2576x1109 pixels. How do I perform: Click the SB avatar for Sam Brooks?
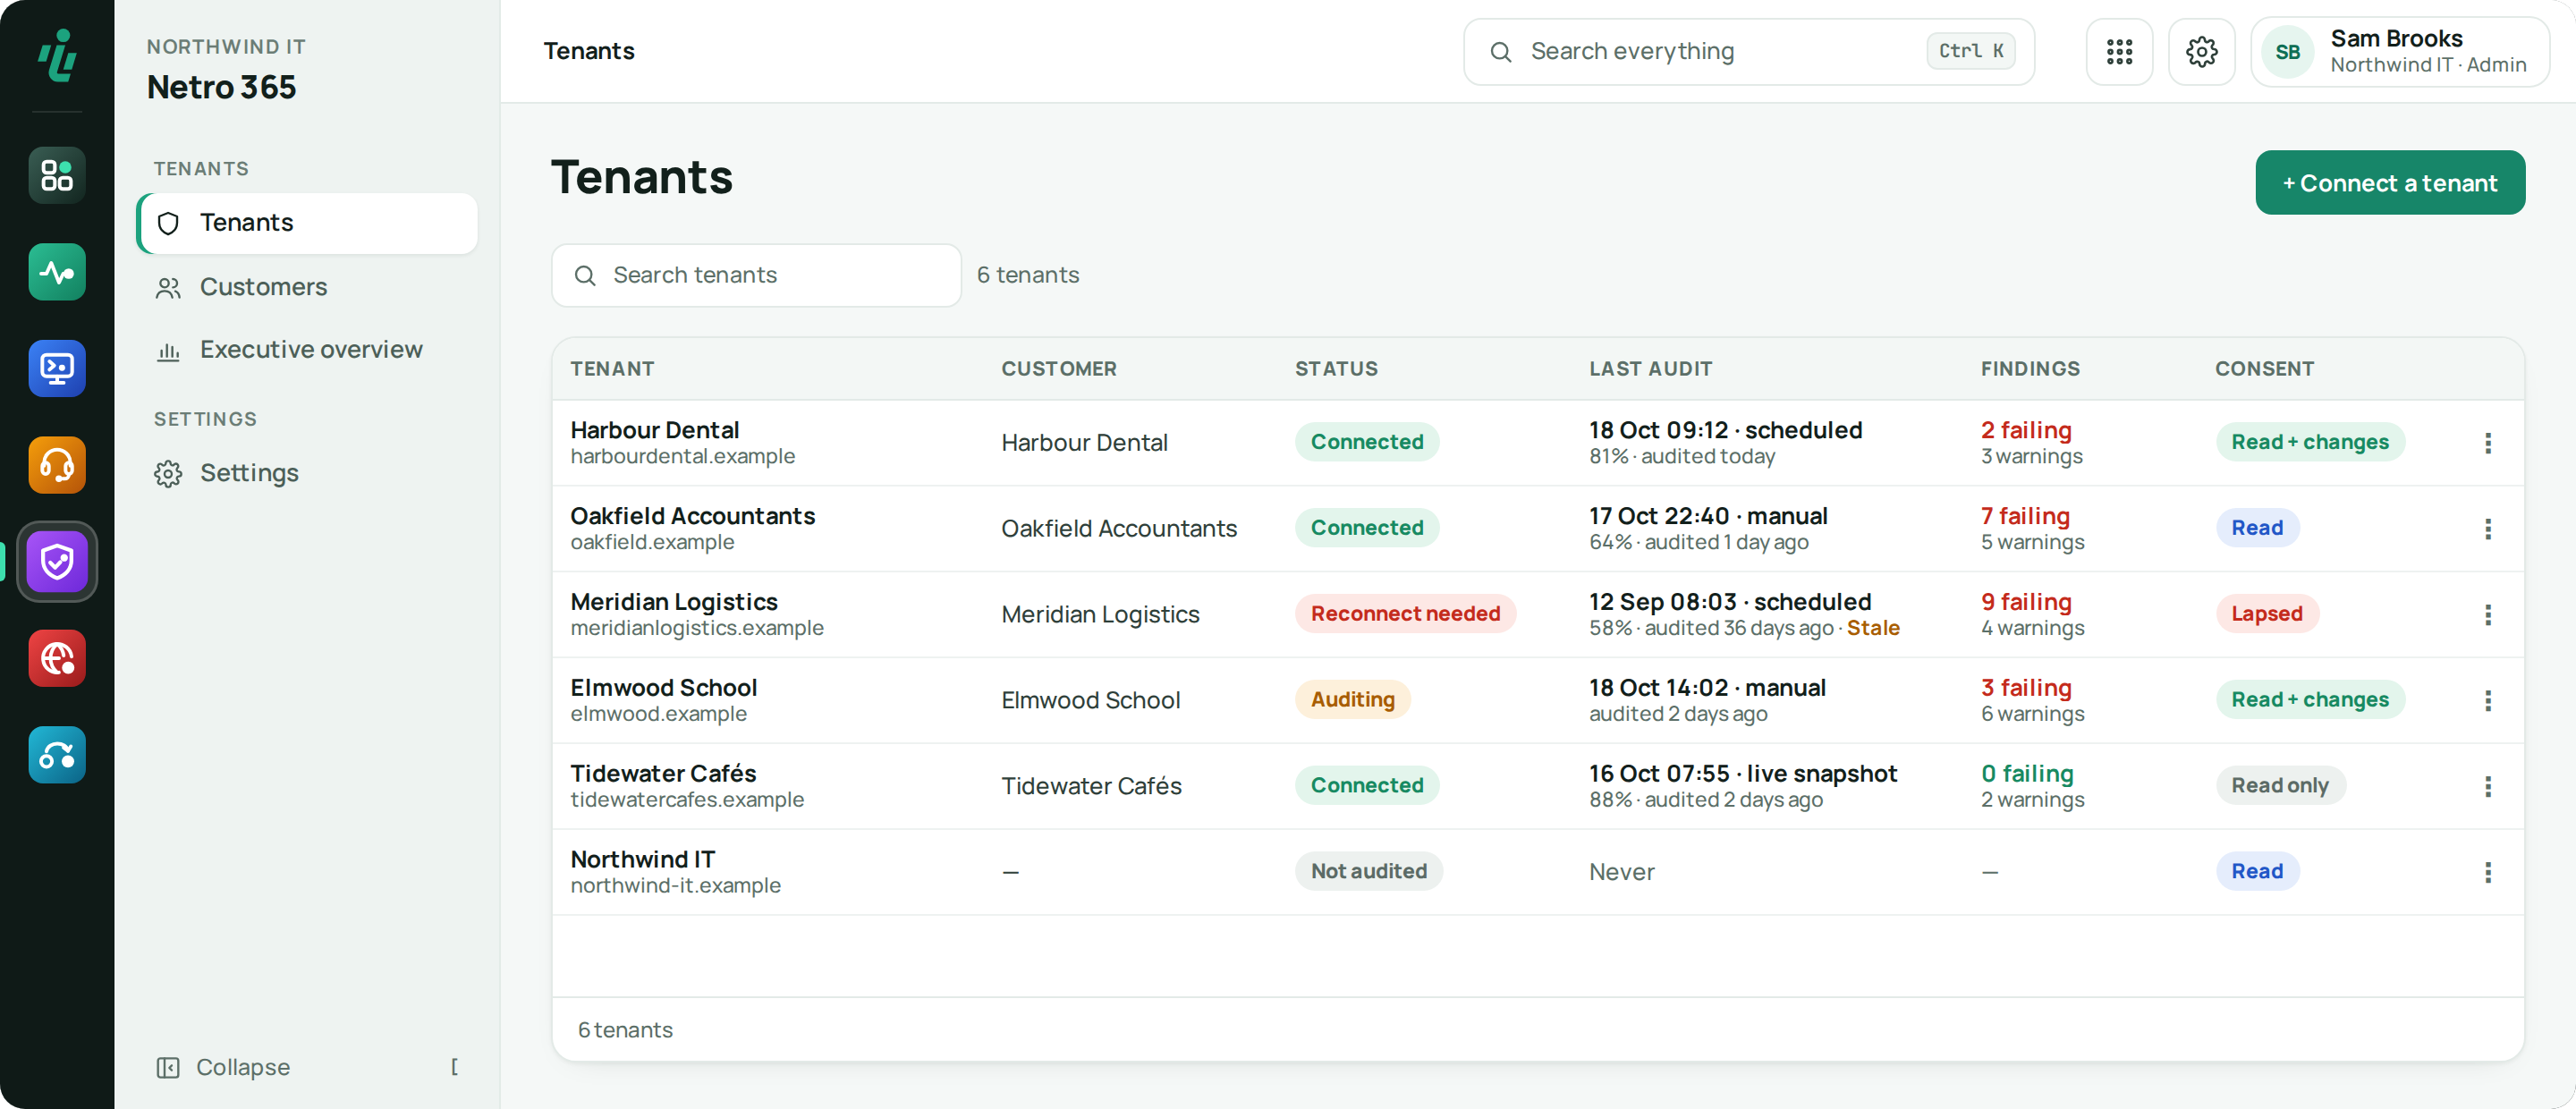coord(2287,52)
